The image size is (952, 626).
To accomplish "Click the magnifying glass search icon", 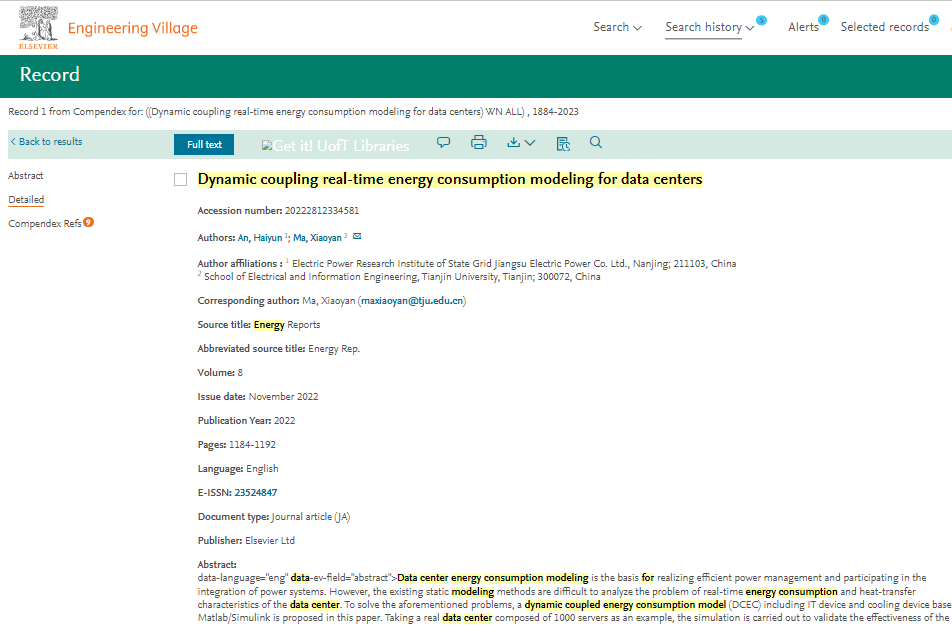I will (596, 143).
